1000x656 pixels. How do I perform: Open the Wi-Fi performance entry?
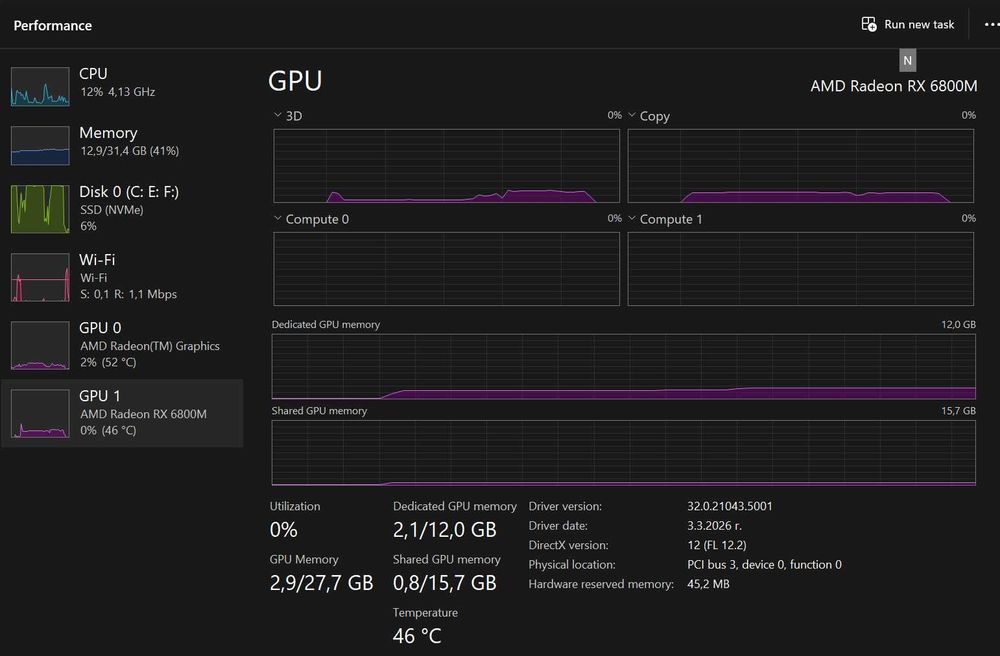point(122,277)
